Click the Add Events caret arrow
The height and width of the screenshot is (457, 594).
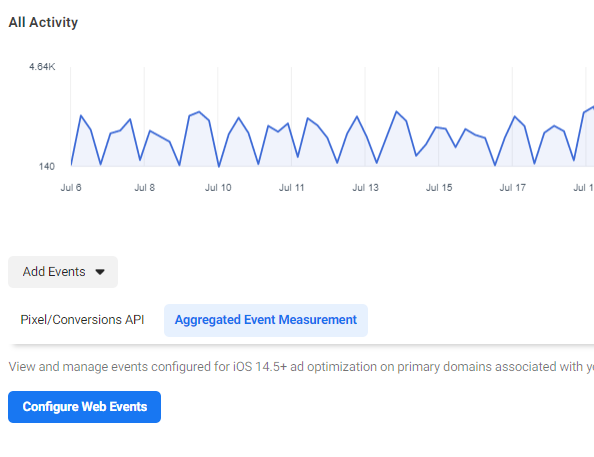[100, 272]
